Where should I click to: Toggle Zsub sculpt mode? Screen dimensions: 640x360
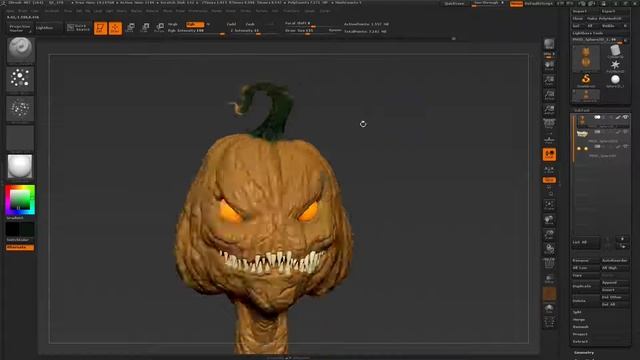250,24
